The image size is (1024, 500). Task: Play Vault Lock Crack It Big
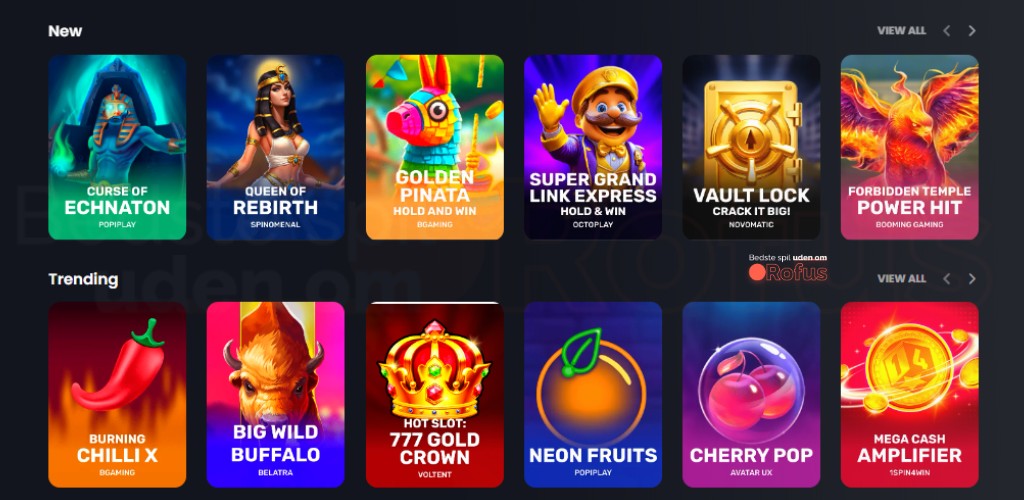(x=751, y=147)
